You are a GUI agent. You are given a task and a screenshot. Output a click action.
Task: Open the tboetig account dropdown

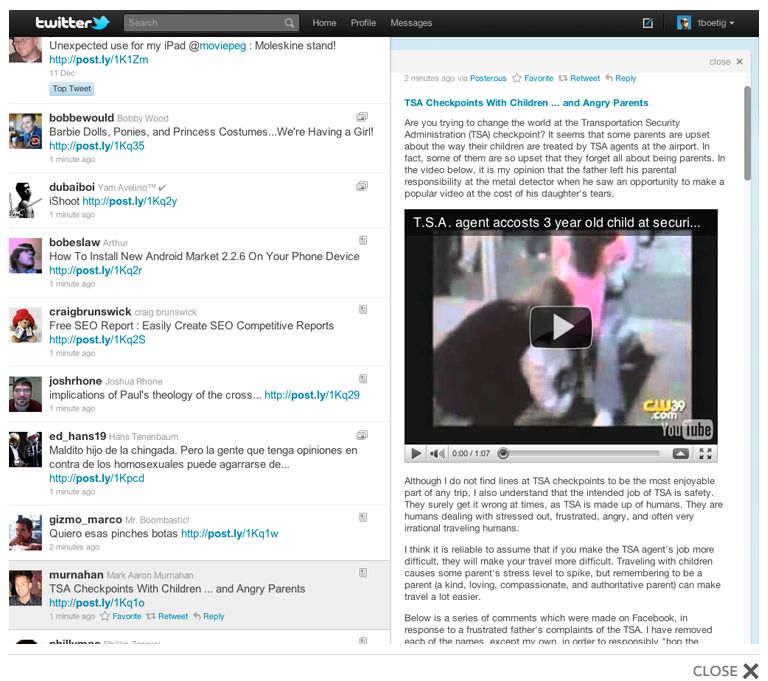point(716,23)
